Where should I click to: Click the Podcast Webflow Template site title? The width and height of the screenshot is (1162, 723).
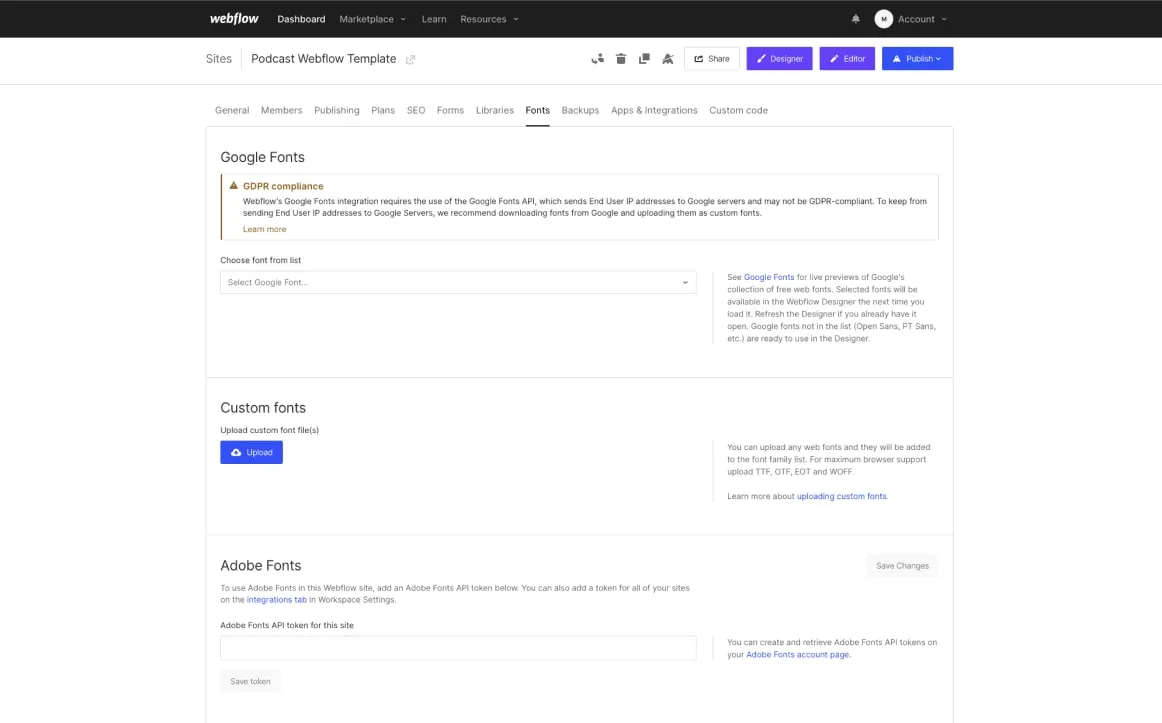323,59
